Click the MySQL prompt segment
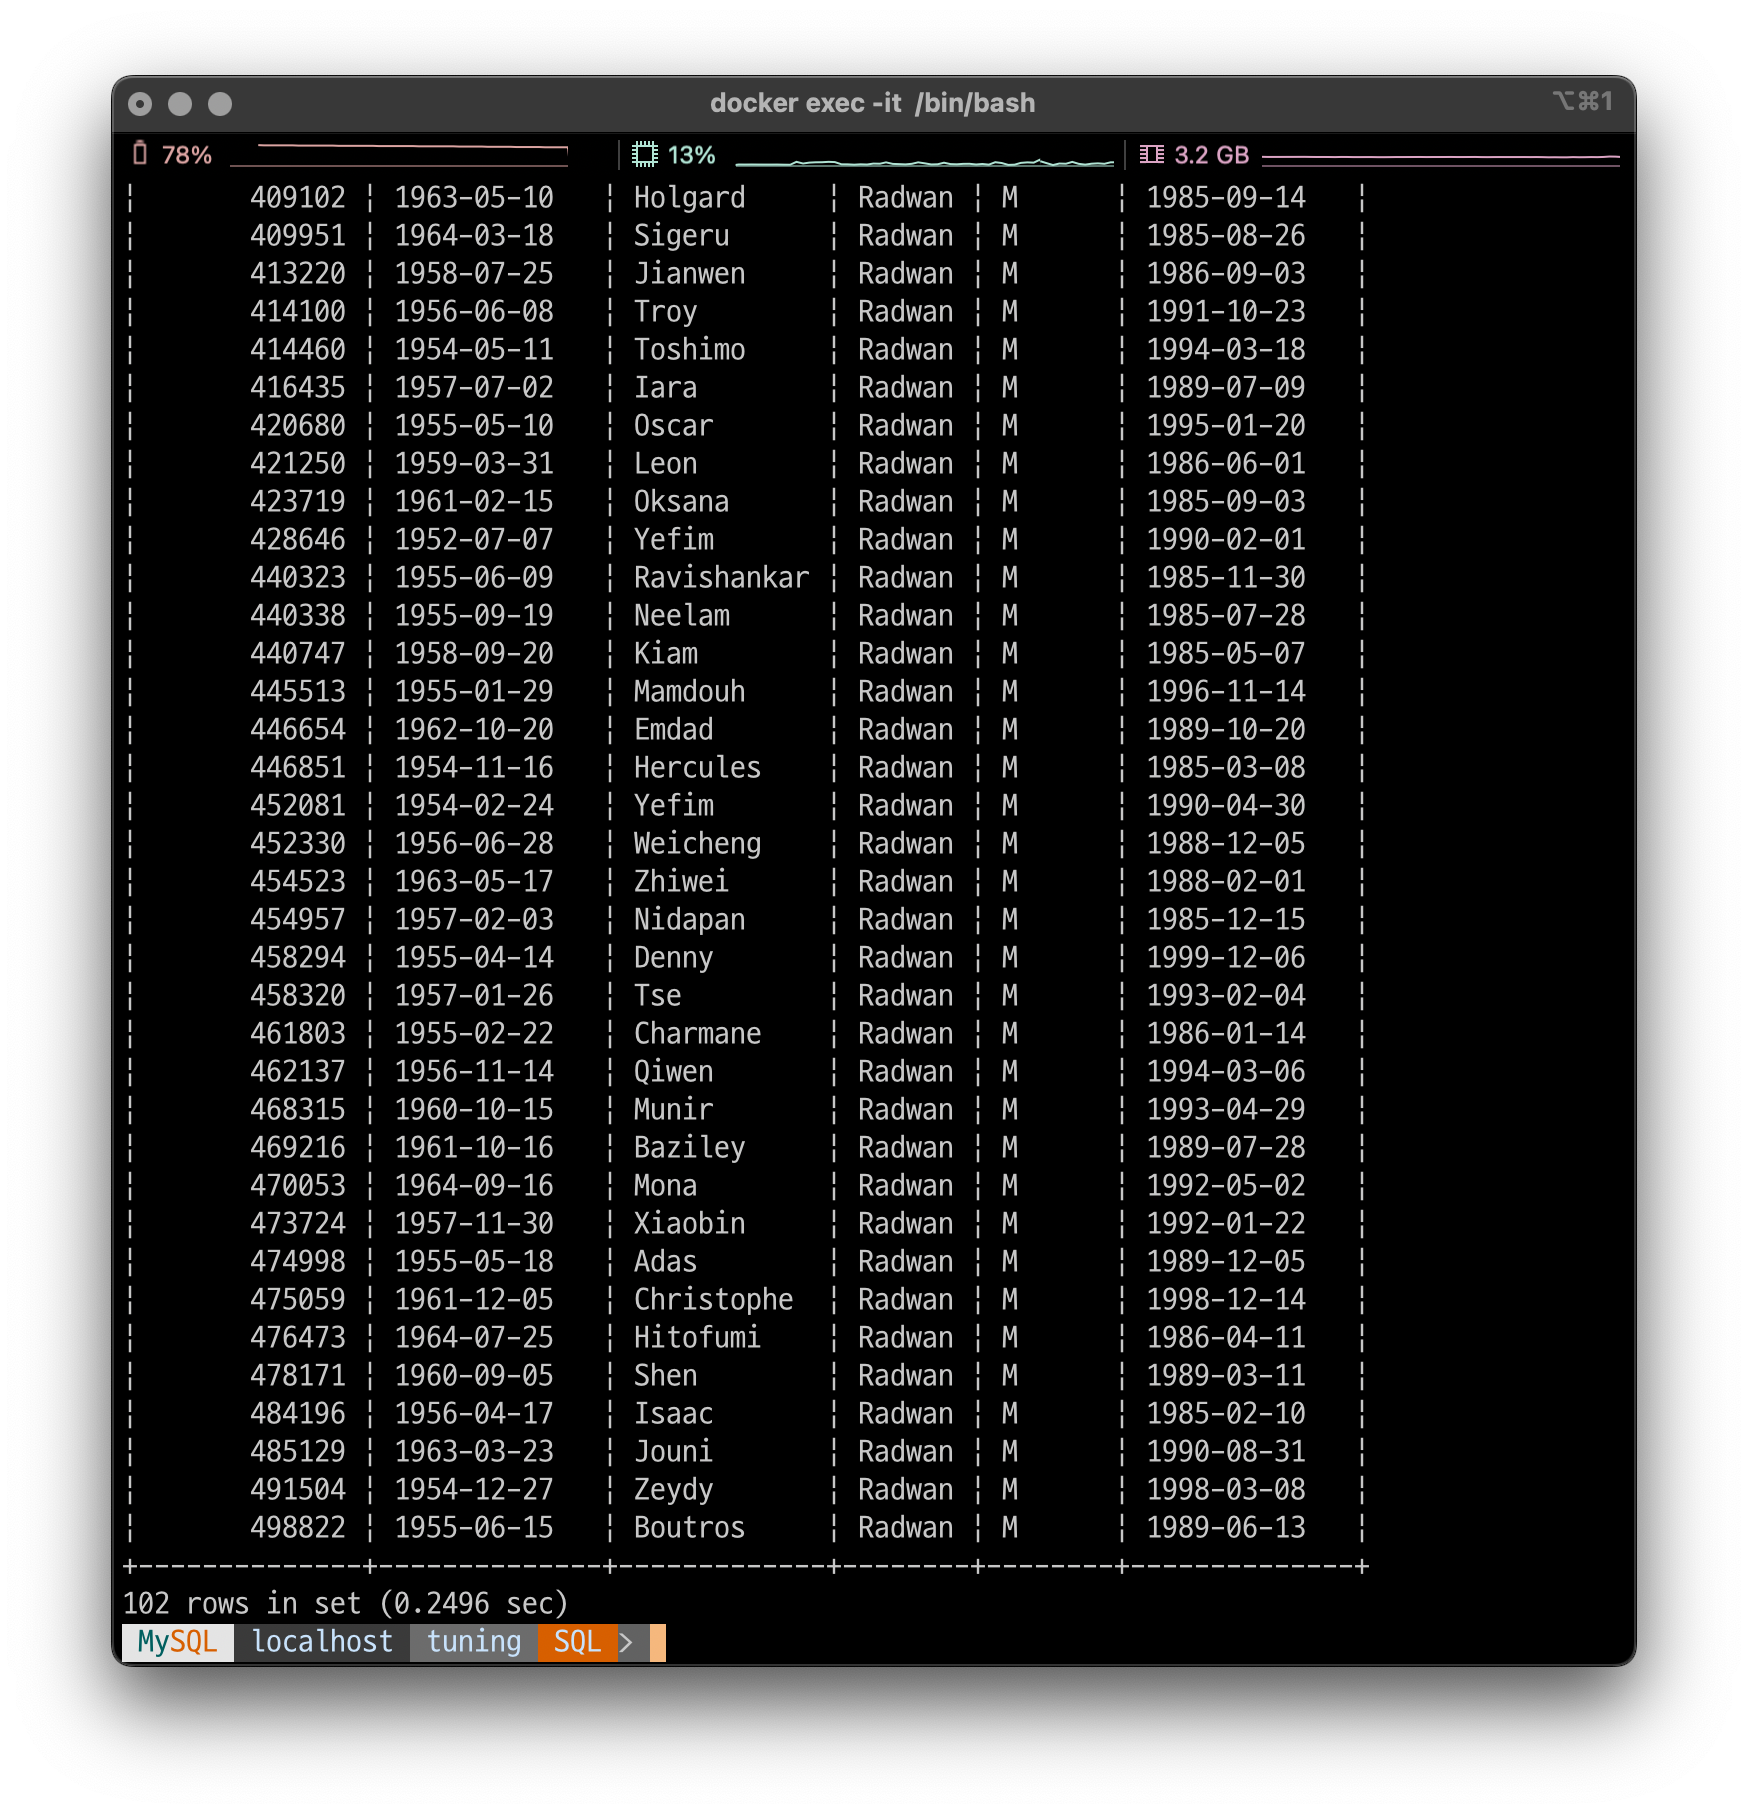Screen dimensions: 1748x1814 [178, 1642]
